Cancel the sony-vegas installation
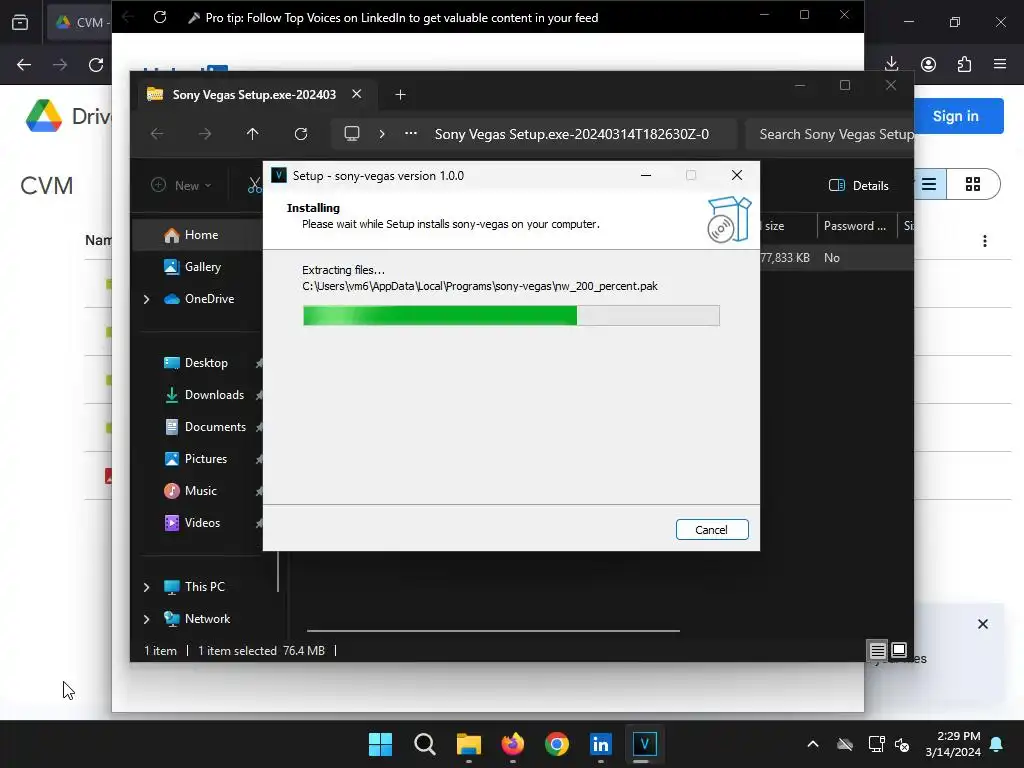Image resolution: width=1024 pixels, height=768 pixels. pyautogui.click(x=712, y=530)
